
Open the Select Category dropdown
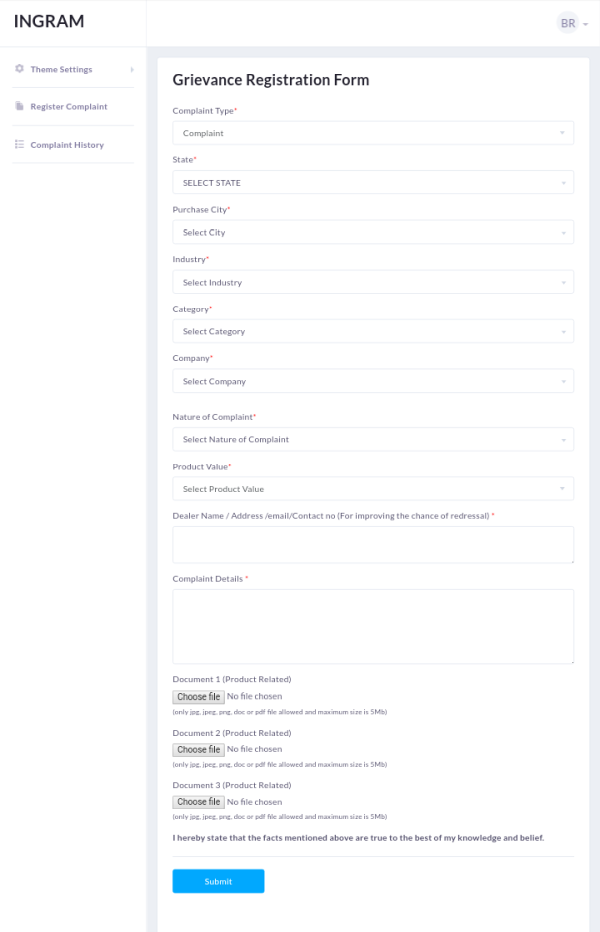373,331
